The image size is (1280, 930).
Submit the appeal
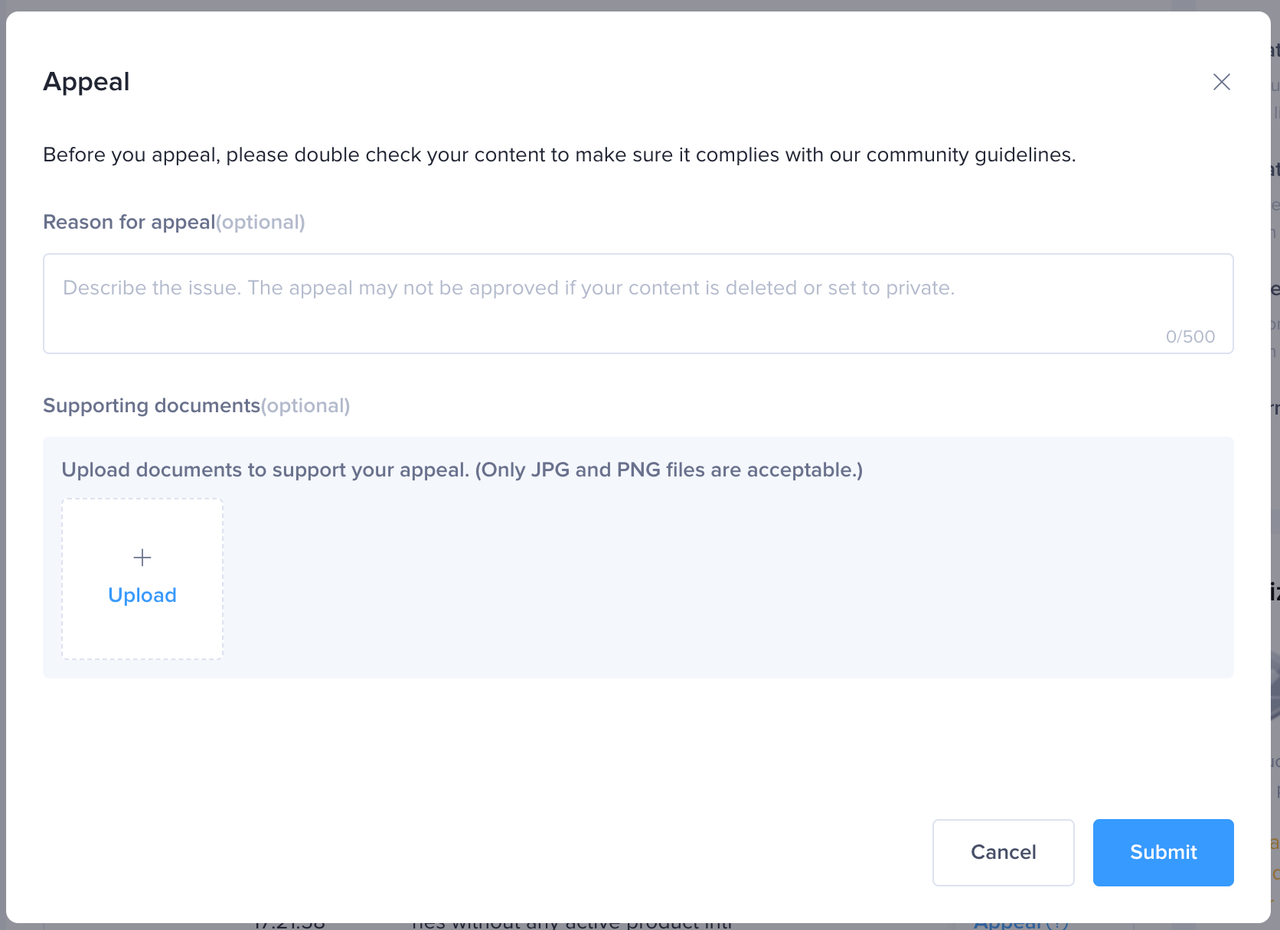[x=1163, y=852]
